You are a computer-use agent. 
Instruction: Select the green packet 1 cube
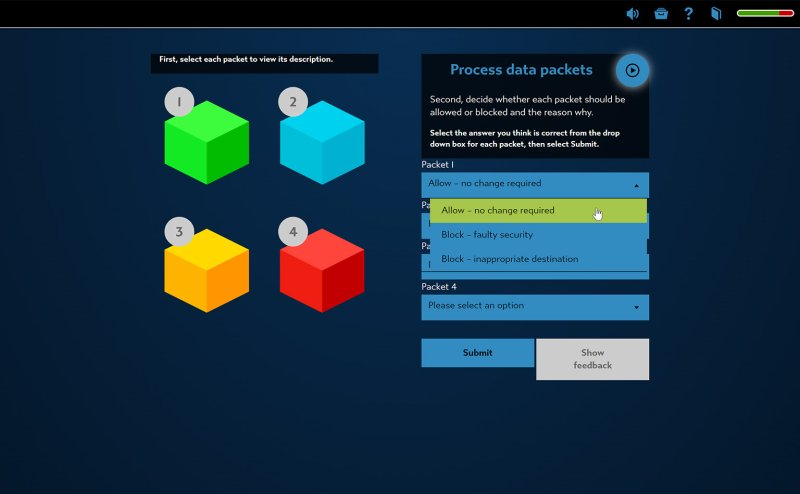point(207,142)
